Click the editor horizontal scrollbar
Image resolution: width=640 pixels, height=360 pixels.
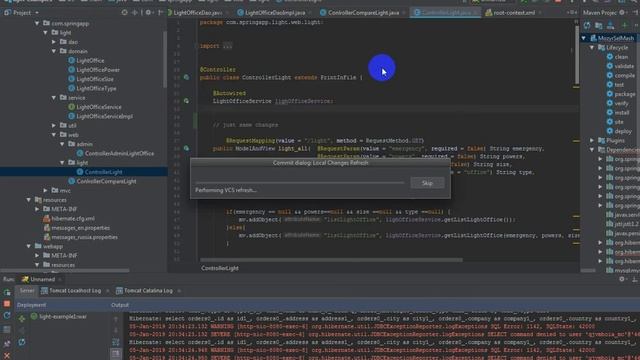tap(331, 260)
